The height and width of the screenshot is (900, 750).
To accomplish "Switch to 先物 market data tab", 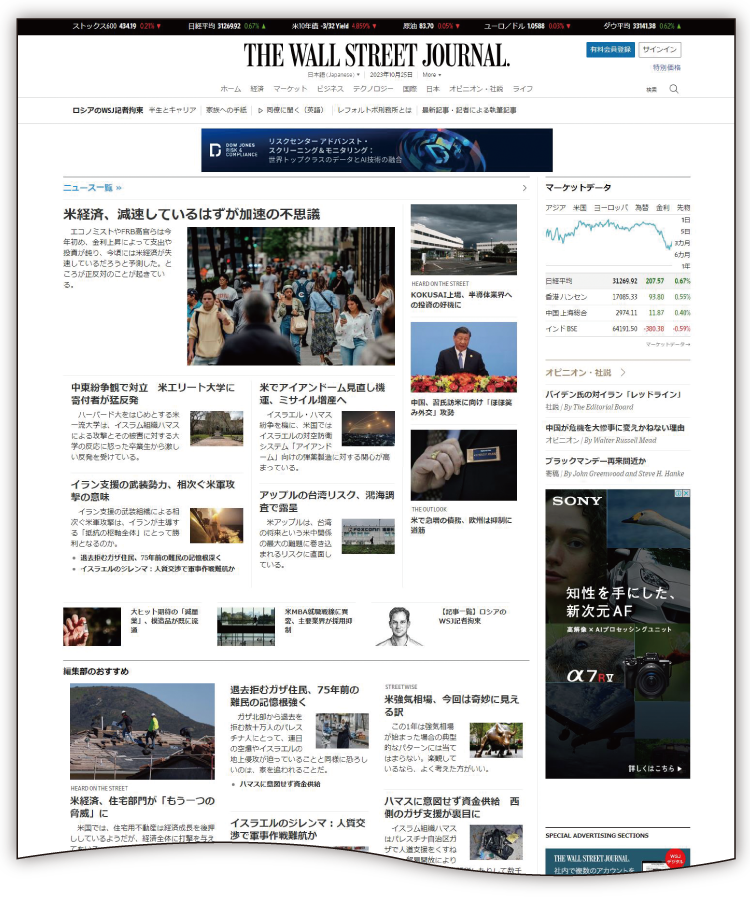I will pyautogui.click(x=683, y=208).
